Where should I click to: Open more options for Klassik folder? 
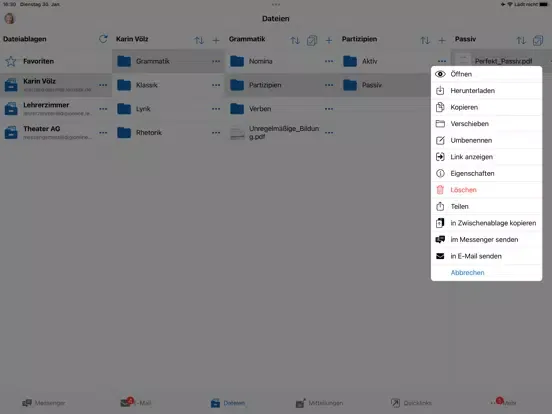tap(216, 85)
